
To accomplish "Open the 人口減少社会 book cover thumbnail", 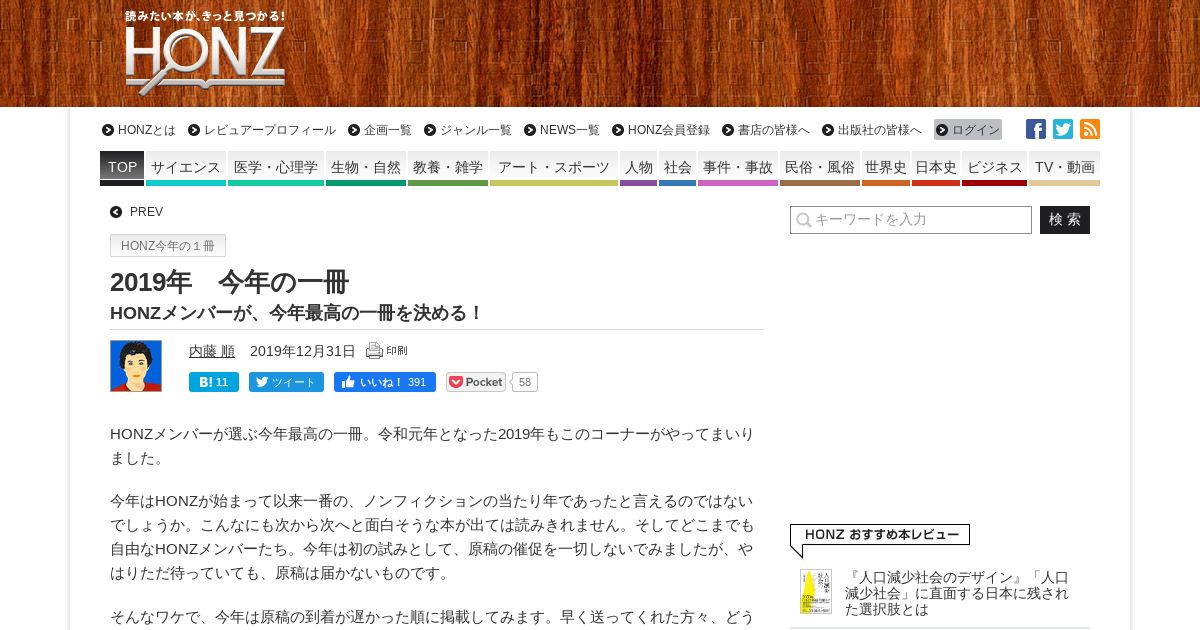I will [816, 591].
